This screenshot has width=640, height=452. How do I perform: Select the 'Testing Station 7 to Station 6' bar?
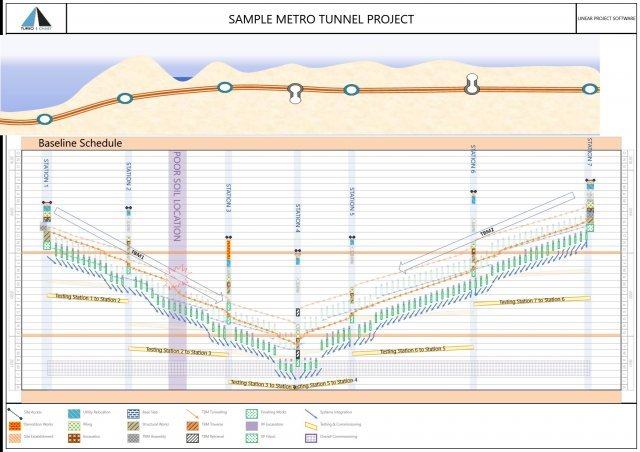pos(532,301)
